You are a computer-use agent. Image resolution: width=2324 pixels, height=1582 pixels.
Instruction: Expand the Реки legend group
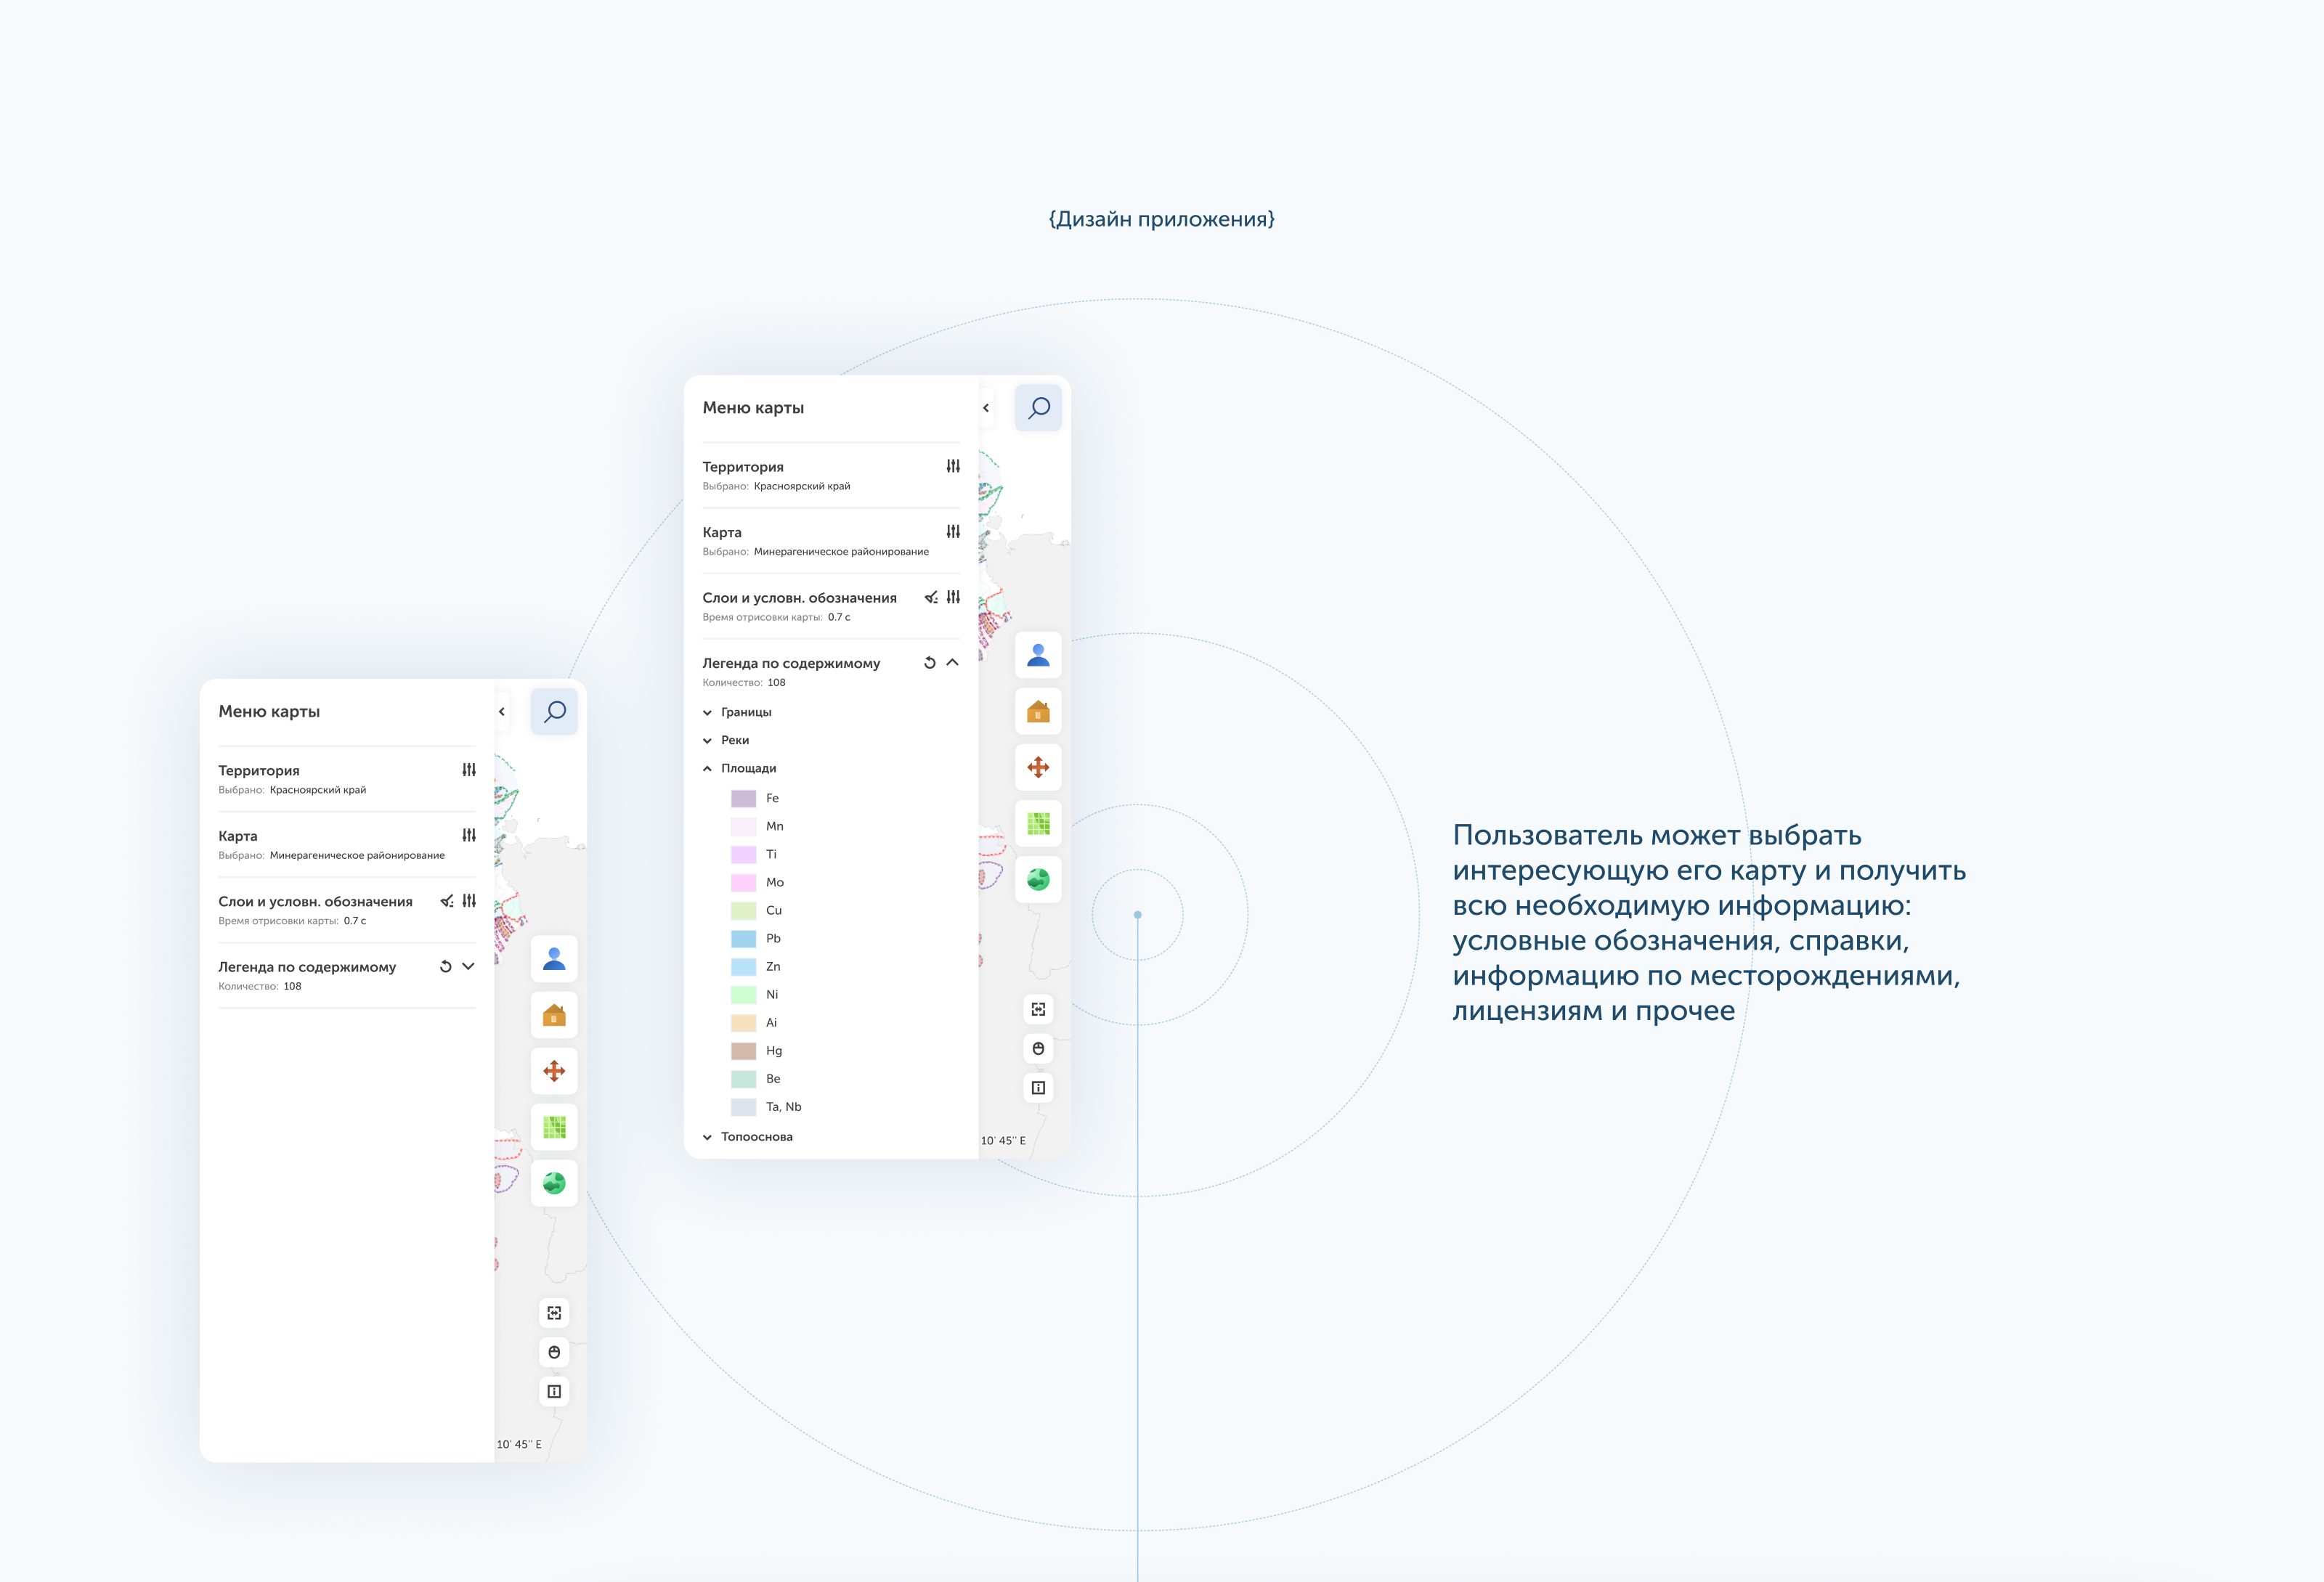(x=708, y=741)
